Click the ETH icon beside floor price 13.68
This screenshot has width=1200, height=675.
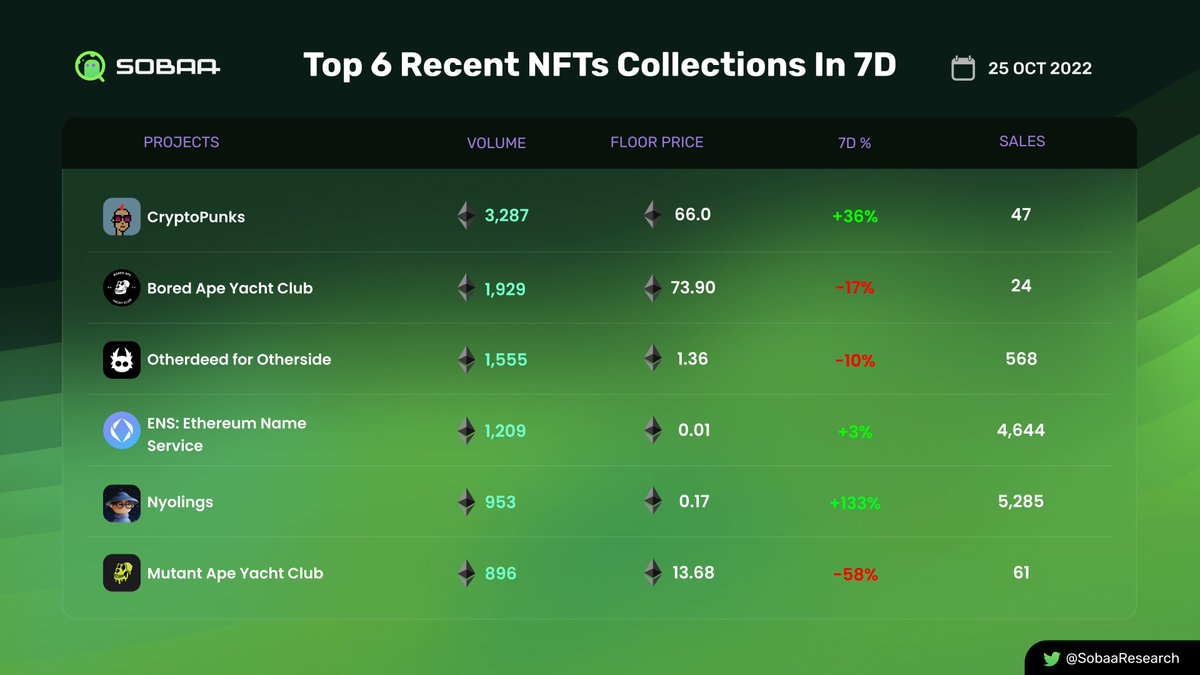pos(653,573)
